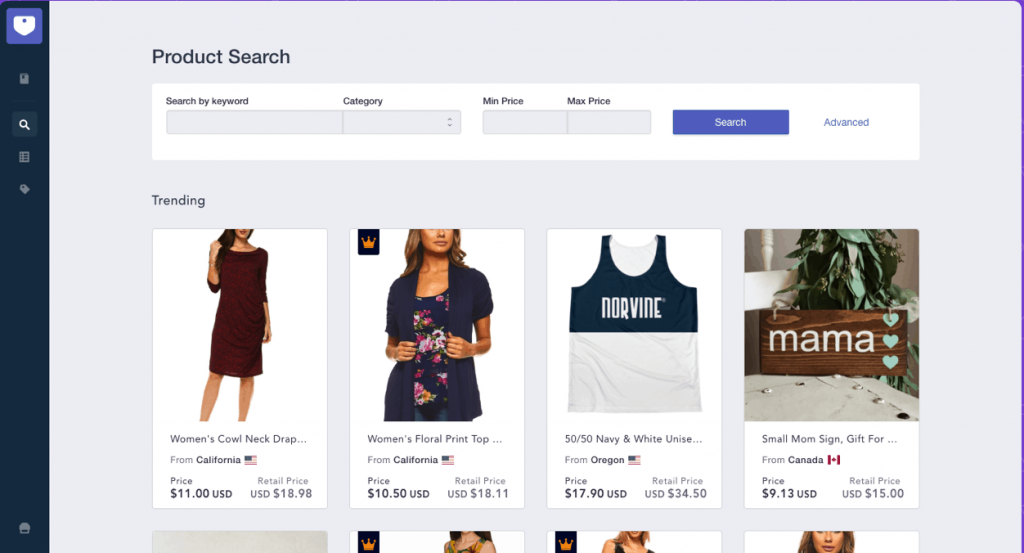Click the retail price USD $18.11

click(478, 494)
